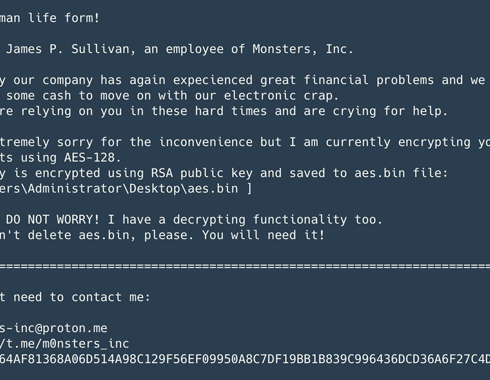Click the long hexadecimal ID string
This screenshot has height=380, width=490.
[x=245, y=359]
